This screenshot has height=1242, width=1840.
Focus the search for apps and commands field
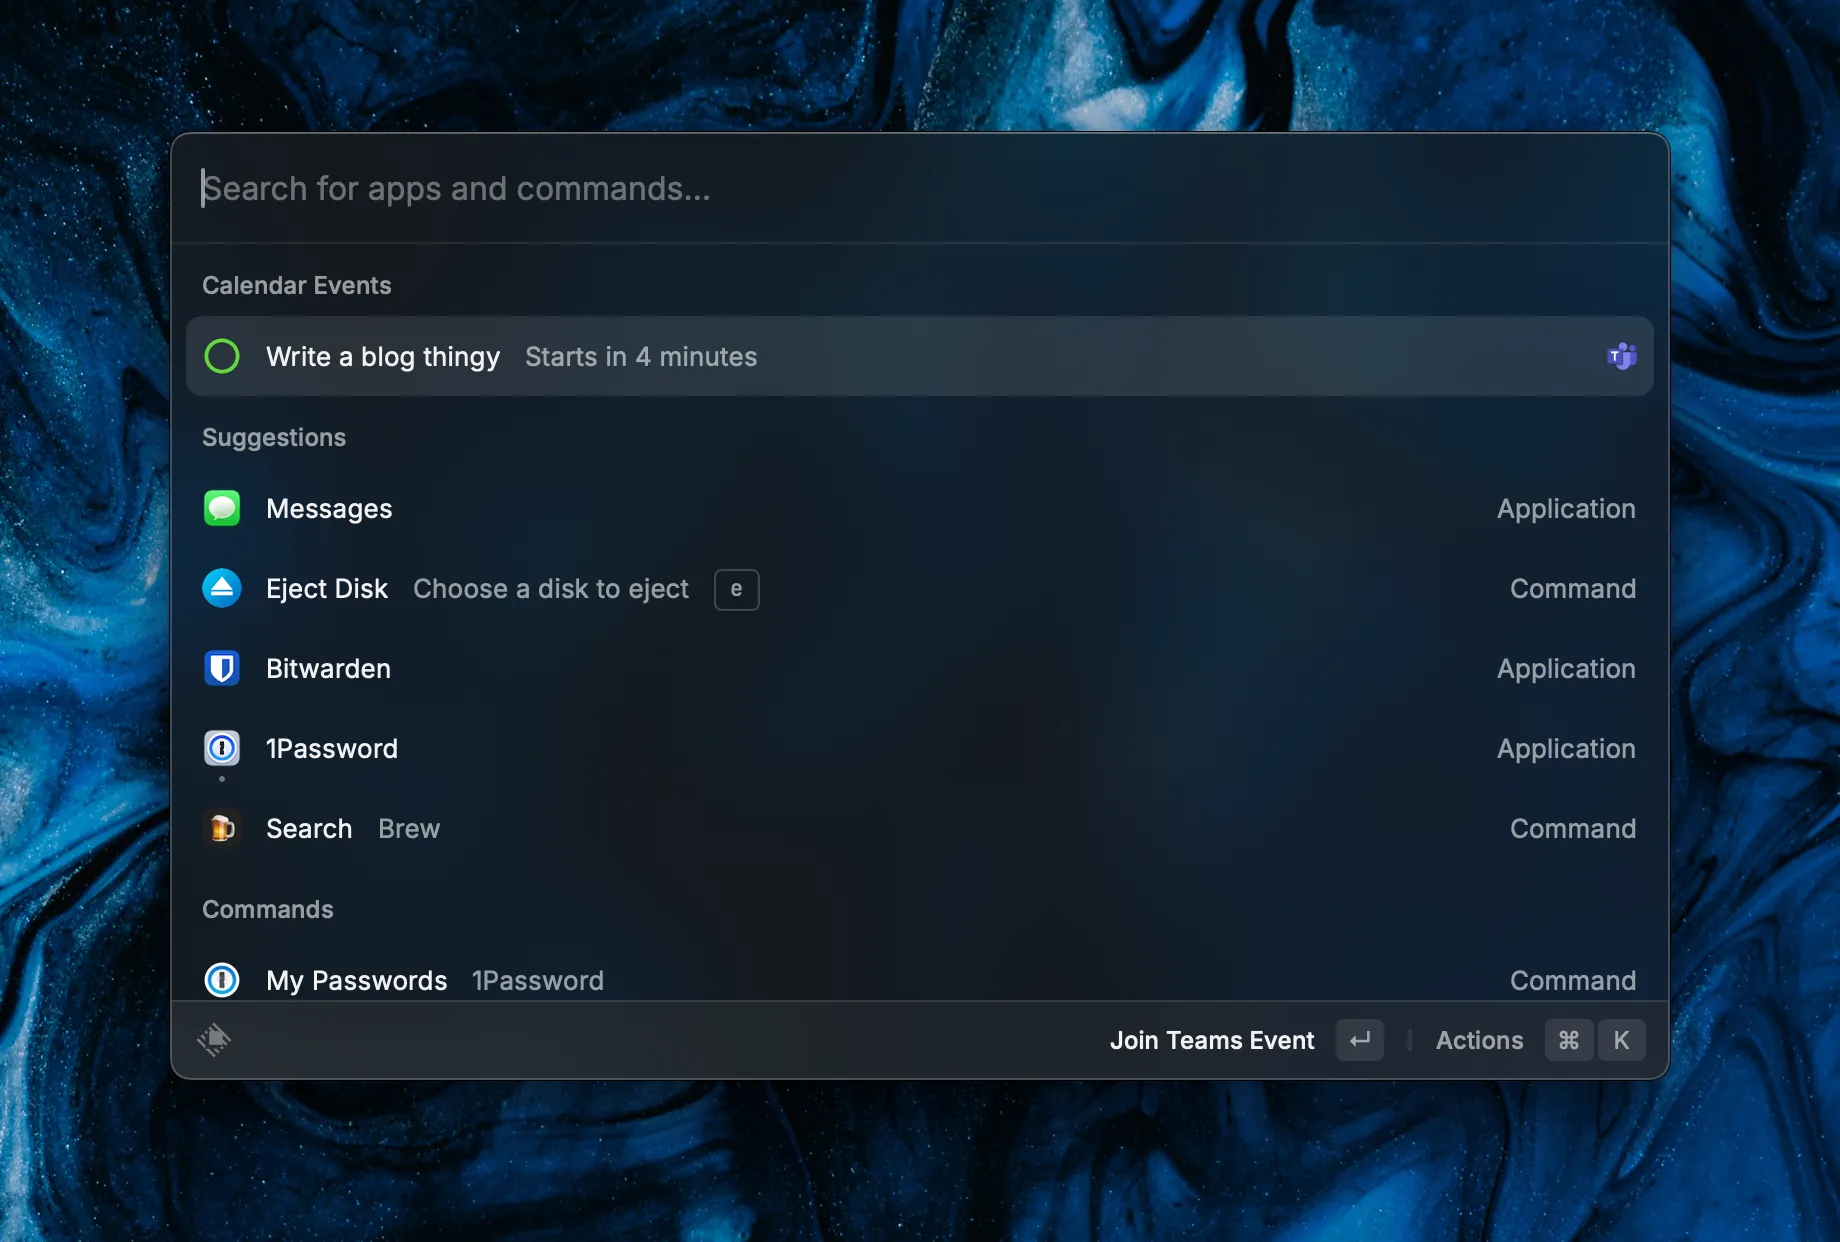(900, 189)
